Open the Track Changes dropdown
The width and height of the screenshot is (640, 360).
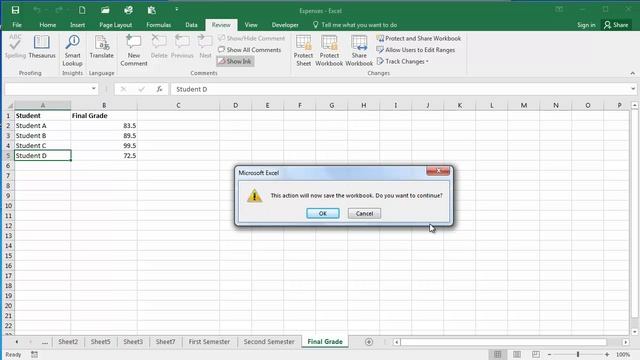click(x=403, y=61)
